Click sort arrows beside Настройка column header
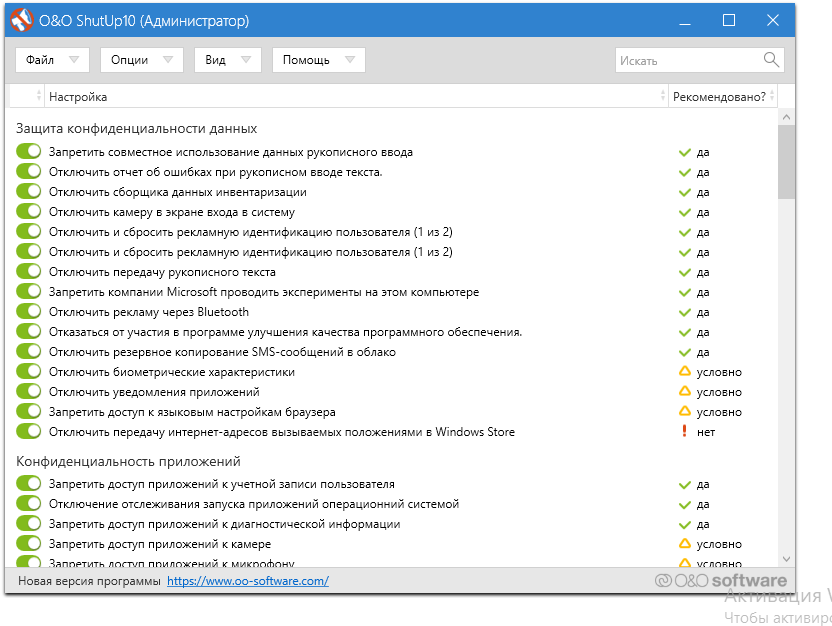Viewport: 832px width, 626px height. pos(663,96)
